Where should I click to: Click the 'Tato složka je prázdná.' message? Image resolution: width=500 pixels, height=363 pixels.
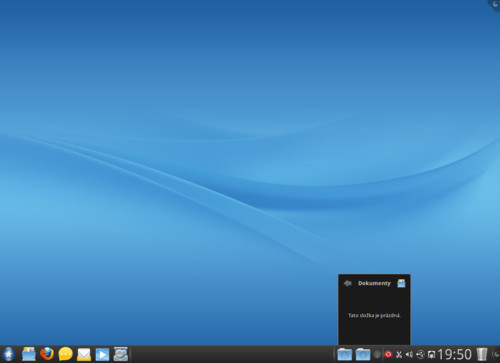pyautogui.click(x=374, y=315)
